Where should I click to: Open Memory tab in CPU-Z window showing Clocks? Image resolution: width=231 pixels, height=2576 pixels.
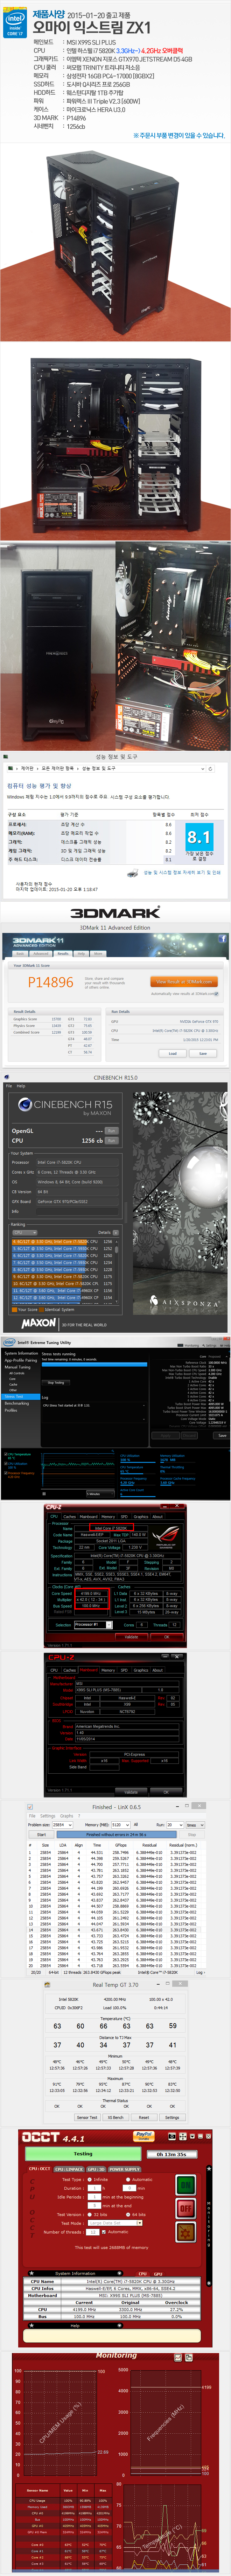point(108,1516)
